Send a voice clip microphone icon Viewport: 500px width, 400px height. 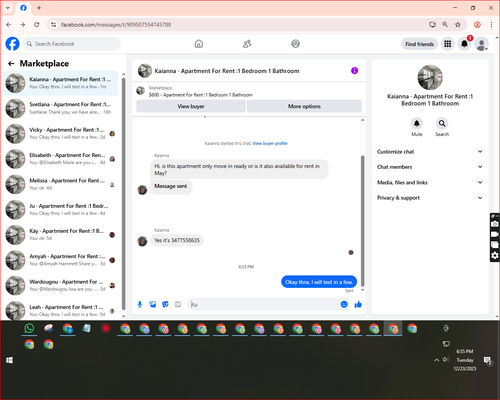click(x=140, y=304)
